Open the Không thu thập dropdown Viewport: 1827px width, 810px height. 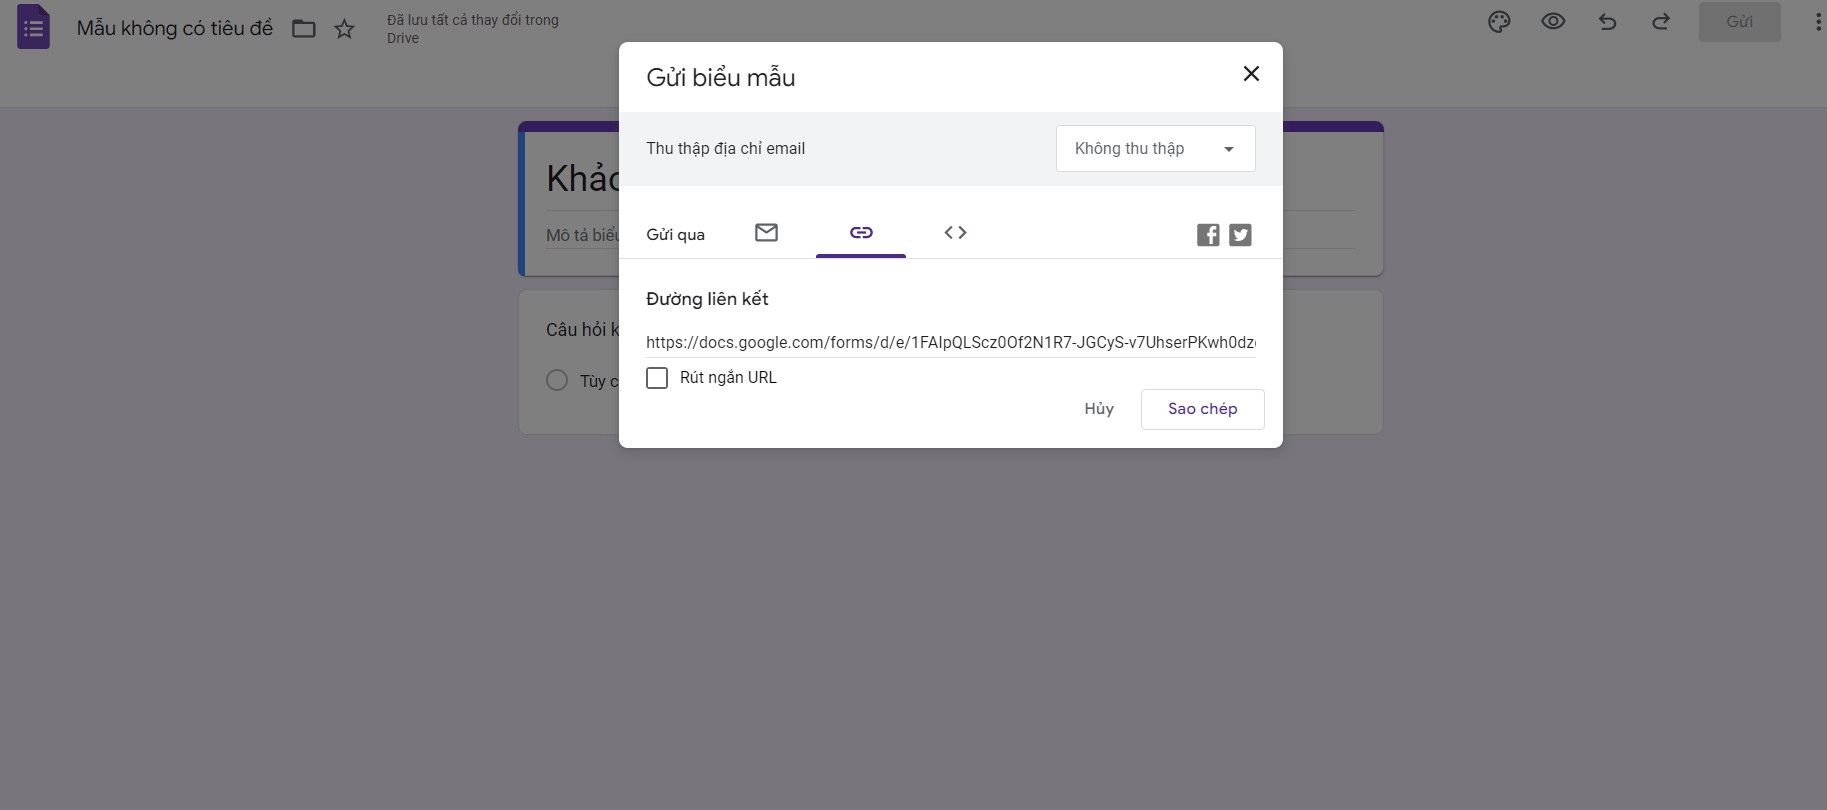pyautogui.click(x=1155, y=149)
